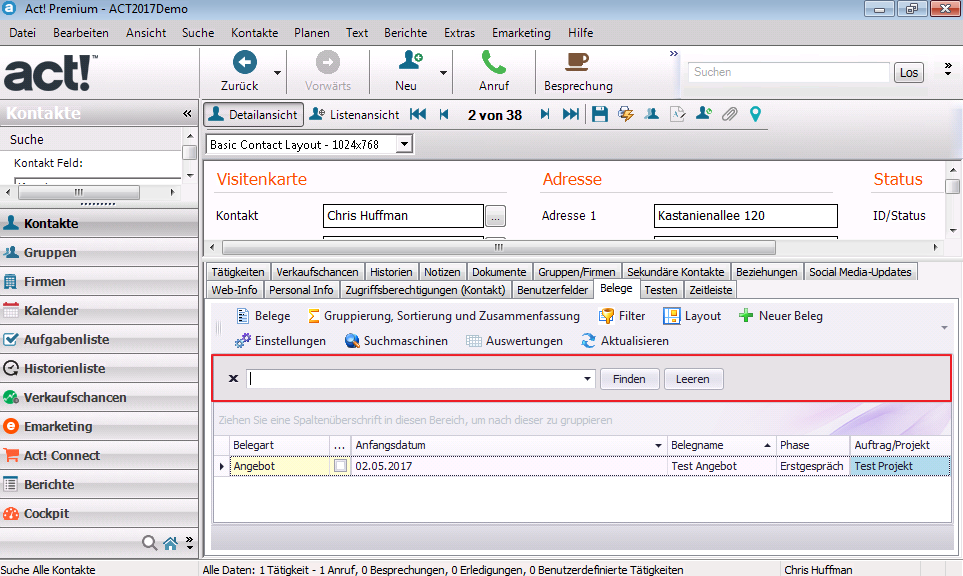Viewport: 963px width, 576px height.
Task: Collapse the Kontakte sidebar panel
Action: pos(187,113)
